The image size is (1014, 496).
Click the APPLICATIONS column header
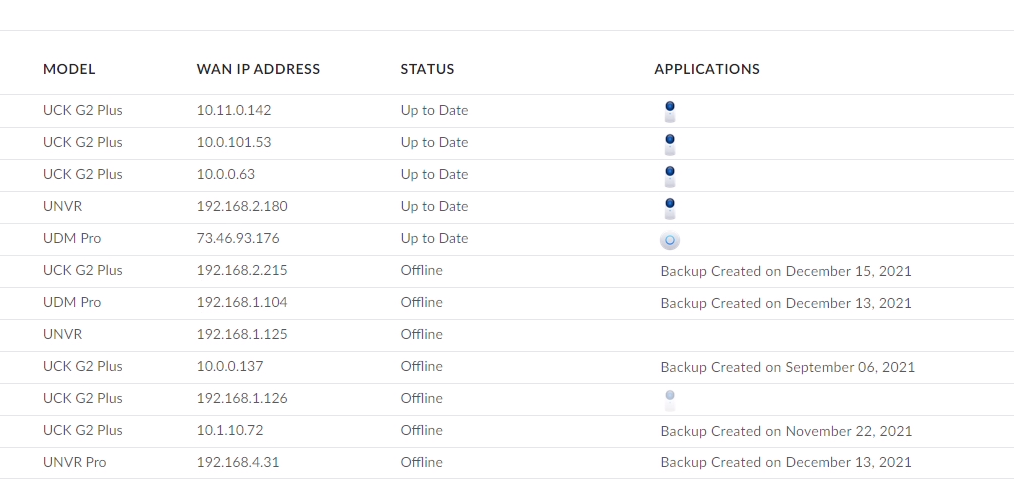[x=706, y=69]
